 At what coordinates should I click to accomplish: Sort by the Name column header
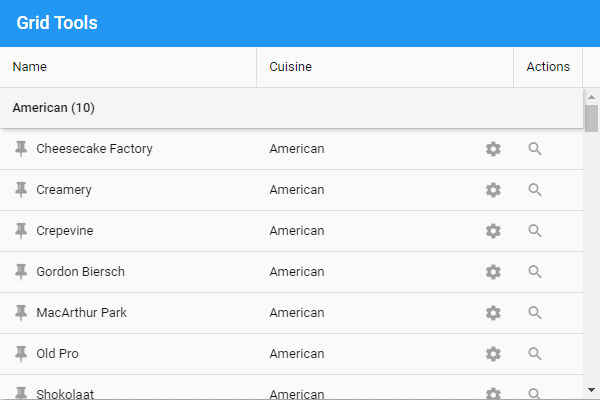click(x=30, y=67)
